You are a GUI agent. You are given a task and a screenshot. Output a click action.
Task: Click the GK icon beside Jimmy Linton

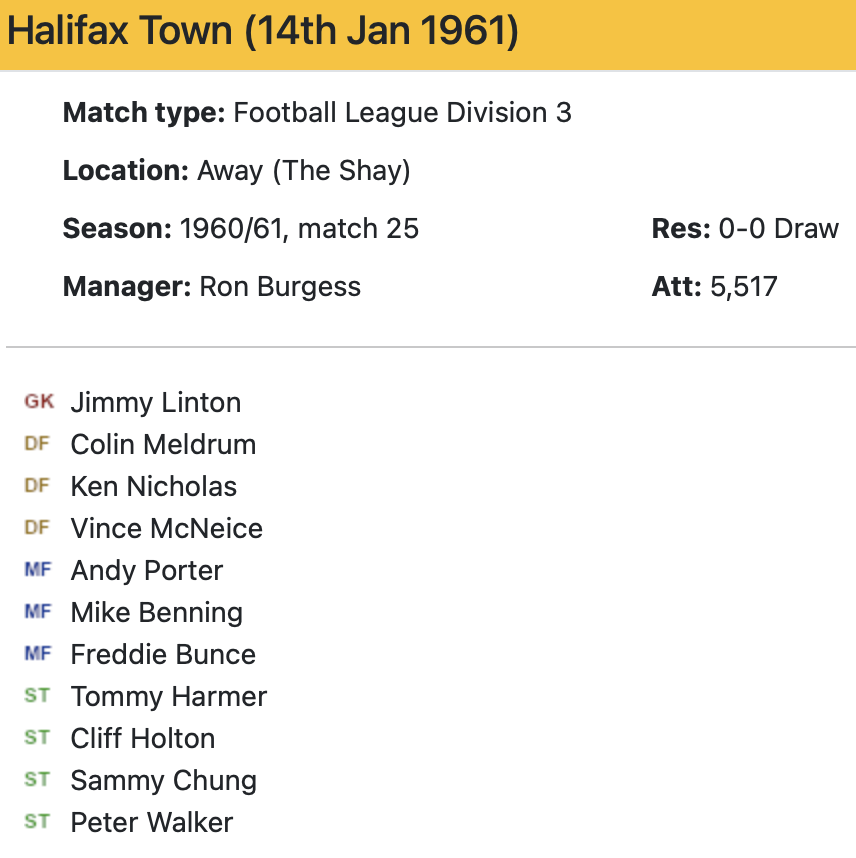point(39,402)
